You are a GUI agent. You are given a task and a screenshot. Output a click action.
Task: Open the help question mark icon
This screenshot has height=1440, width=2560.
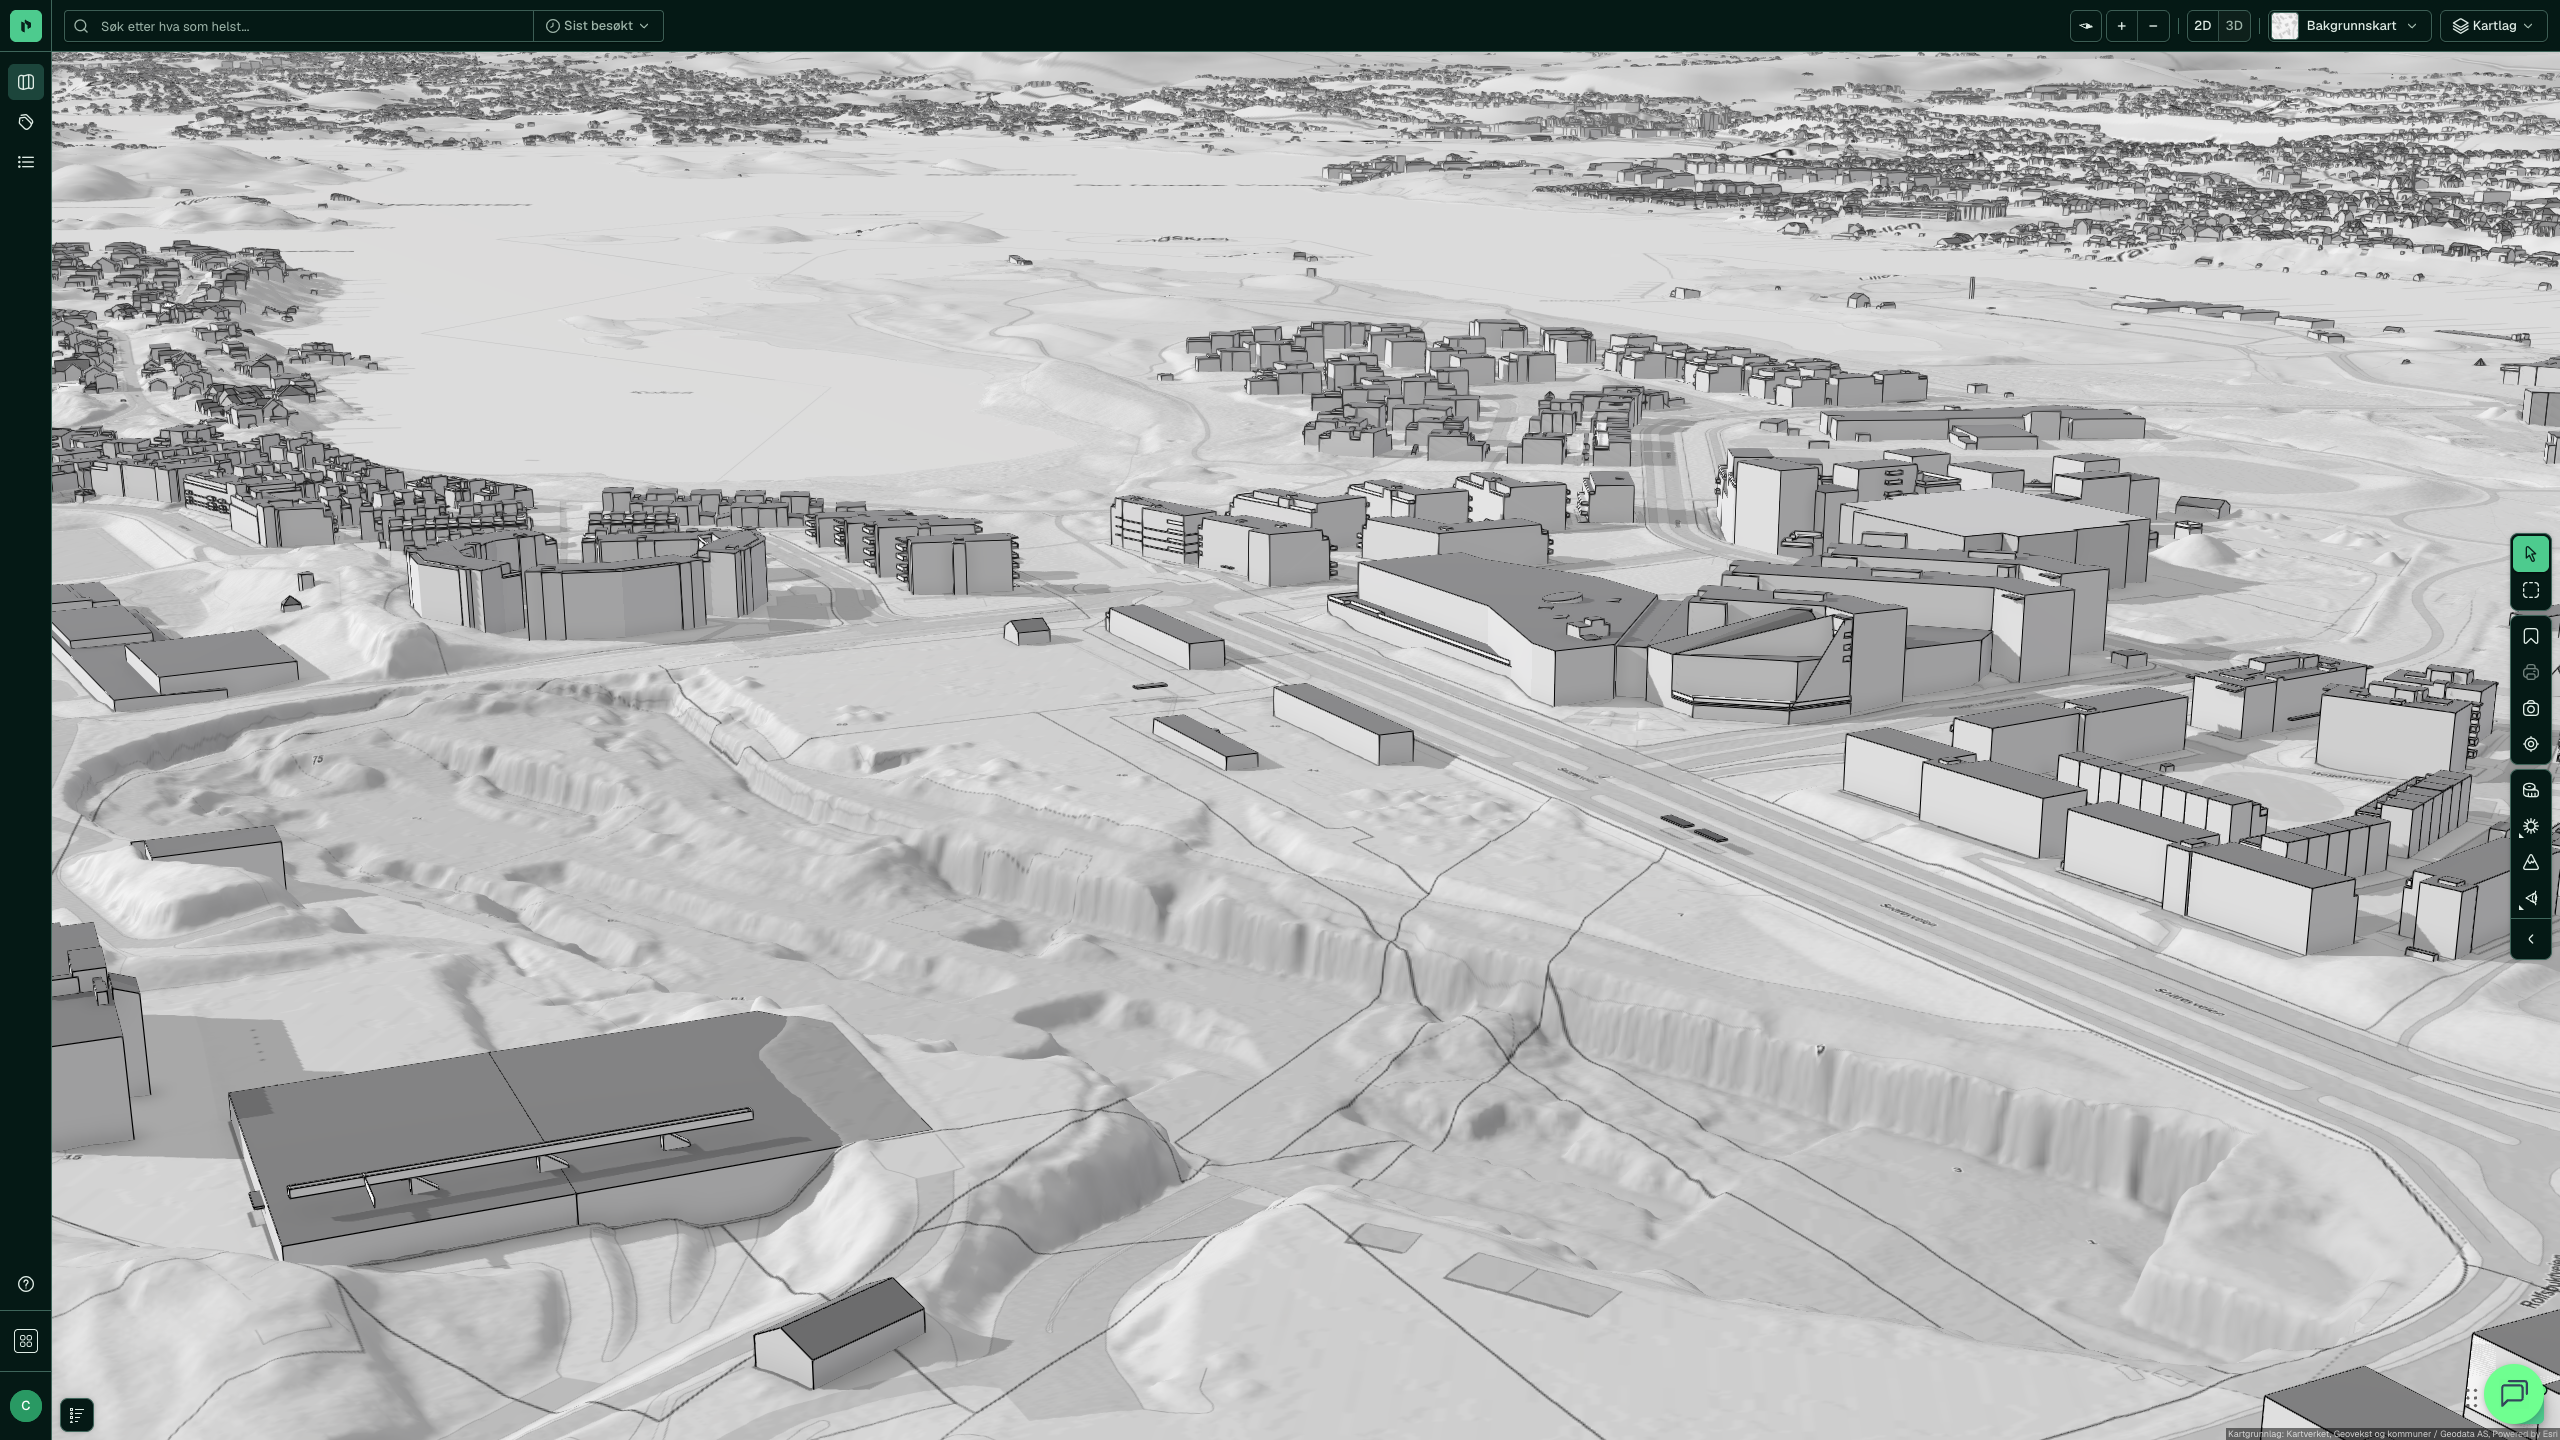pos(26,1284)
